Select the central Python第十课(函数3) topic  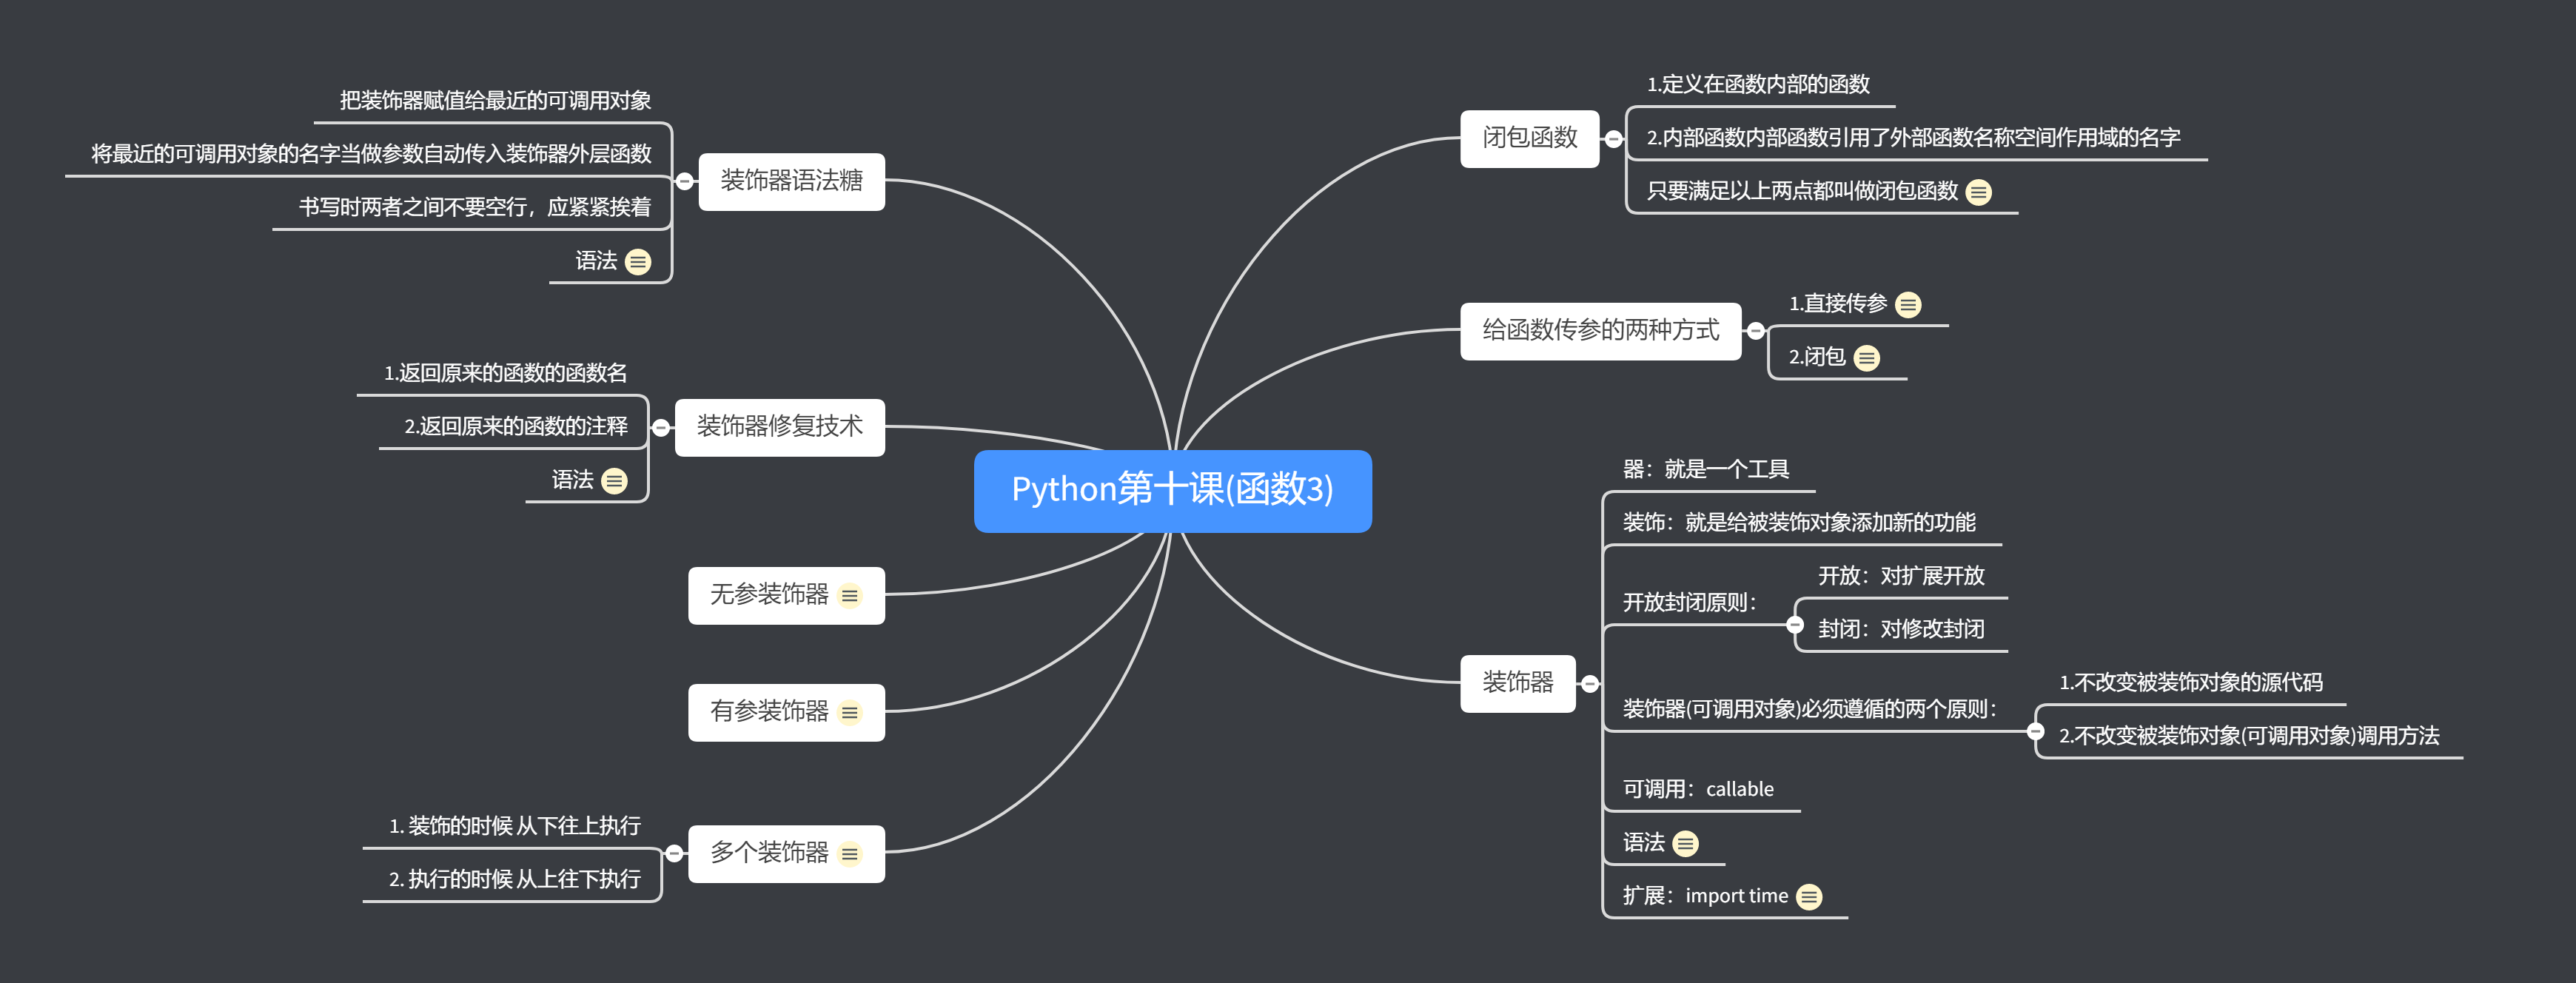(x=1172, y=491)
